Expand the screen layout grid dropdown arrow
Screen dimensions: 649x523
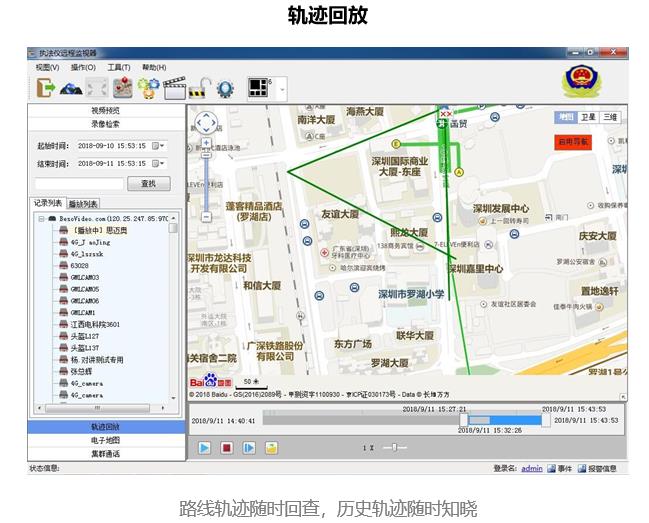(281, 88)
